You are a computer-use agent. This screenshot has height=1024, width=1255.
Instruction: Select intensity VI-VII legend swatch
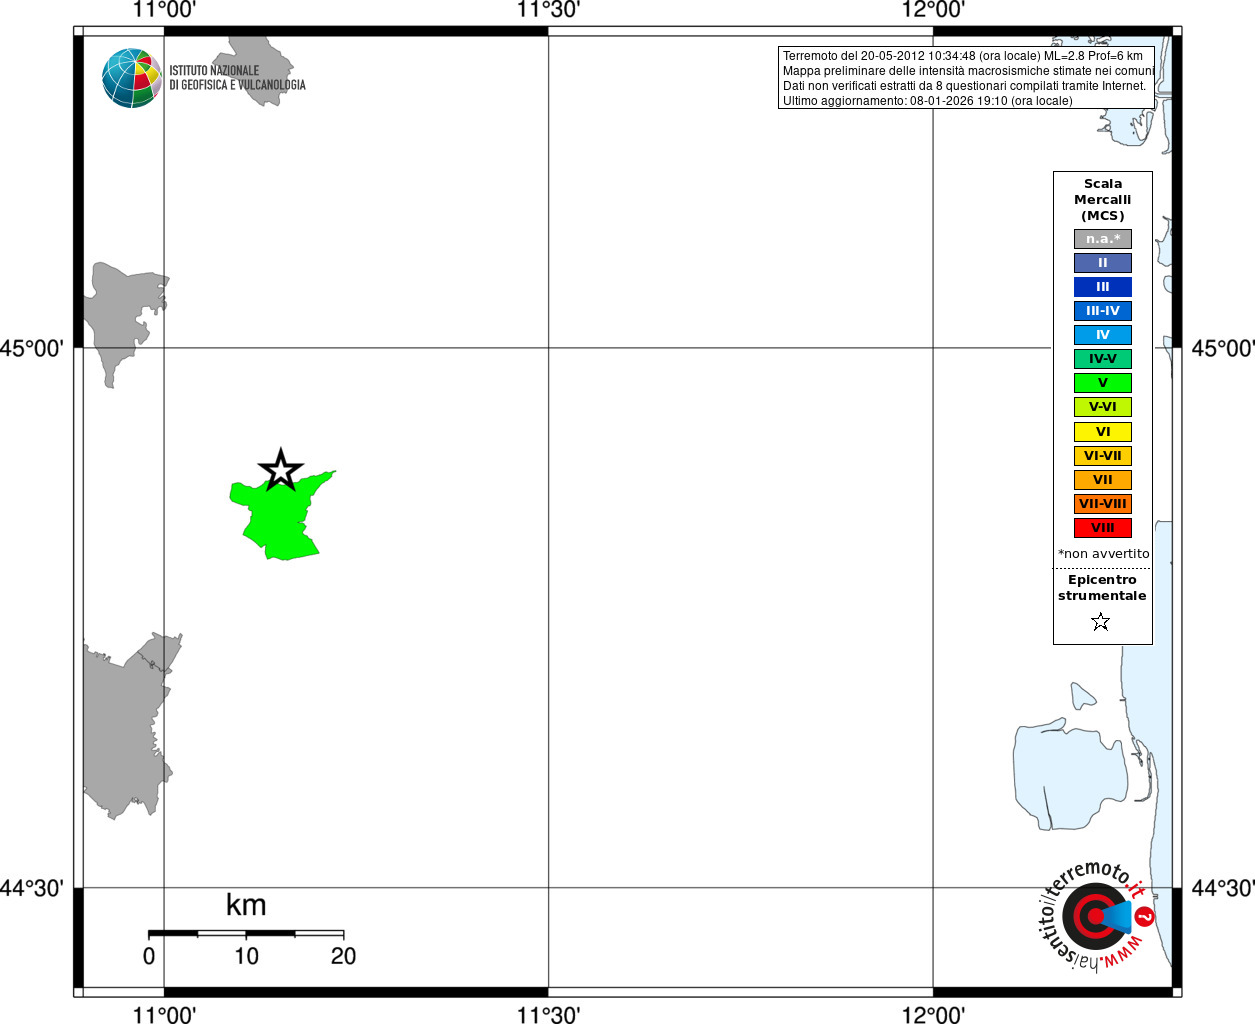tap(1103, 456)
